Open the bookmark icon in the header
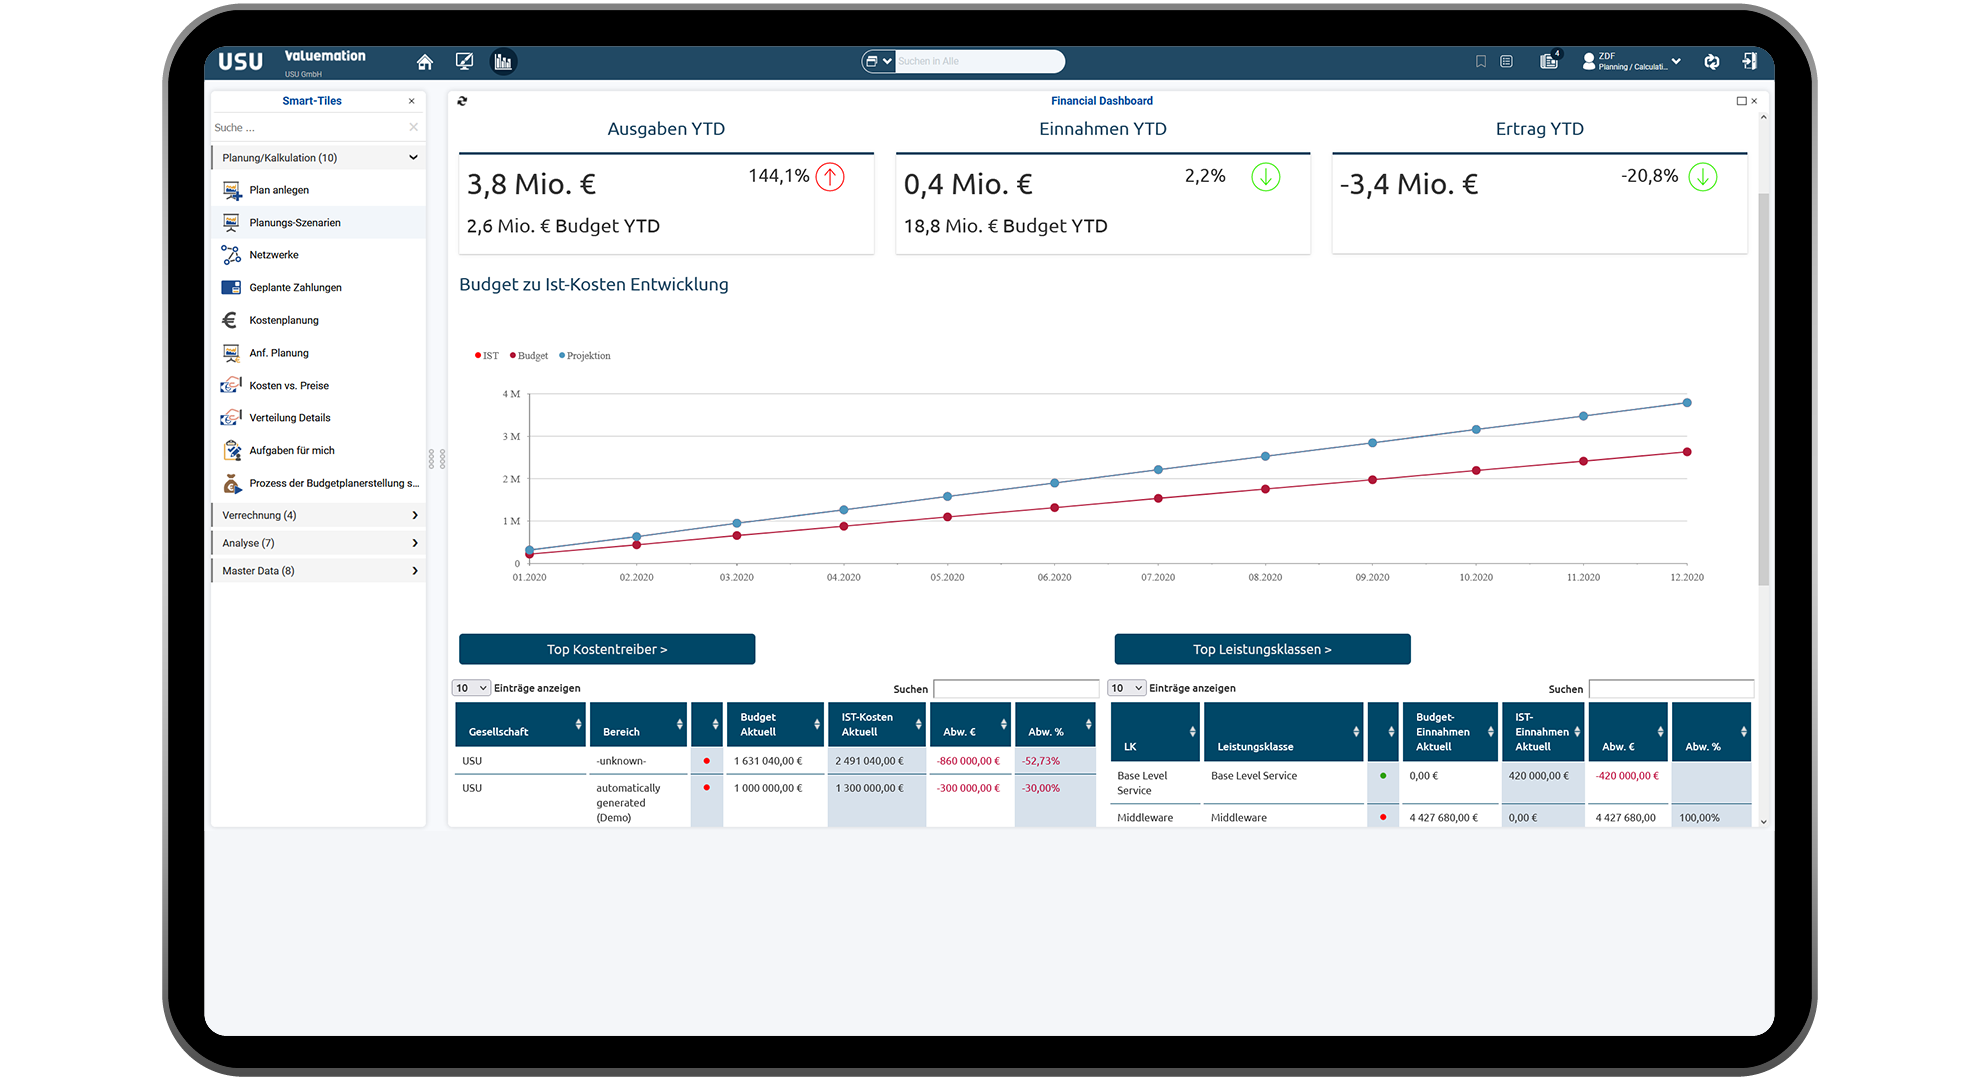The image size is (1980, 1080). pos(1481,62)
